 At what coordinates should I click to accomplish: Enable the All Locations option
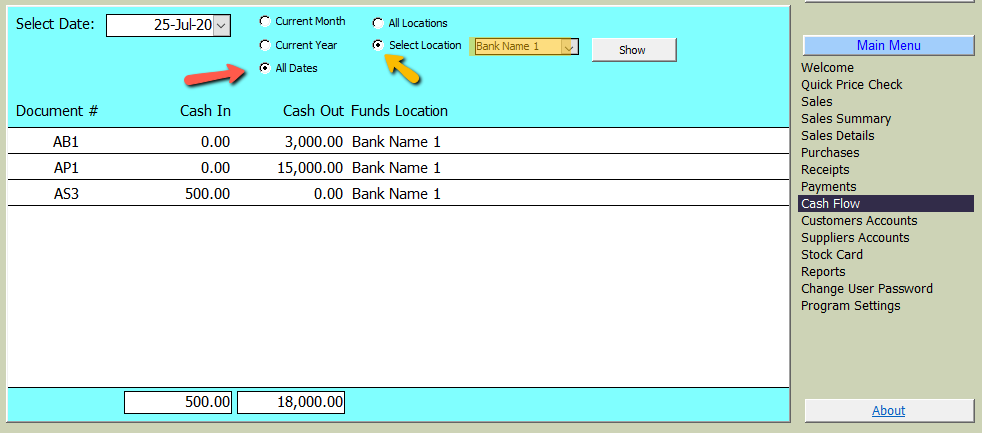pos(378,23)
